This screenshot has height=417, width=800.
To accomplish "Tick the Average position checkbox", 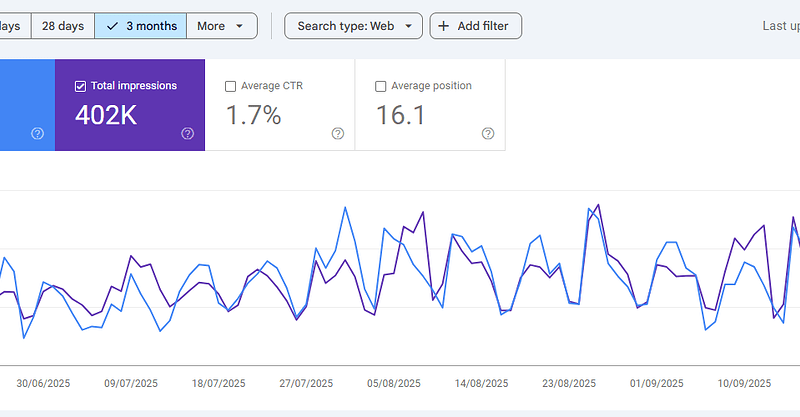I will click(381, 86).
